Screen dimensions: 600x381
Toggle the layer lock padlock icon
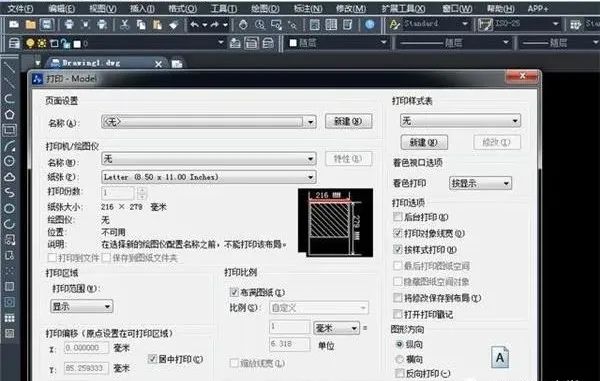tap(66, 44)
